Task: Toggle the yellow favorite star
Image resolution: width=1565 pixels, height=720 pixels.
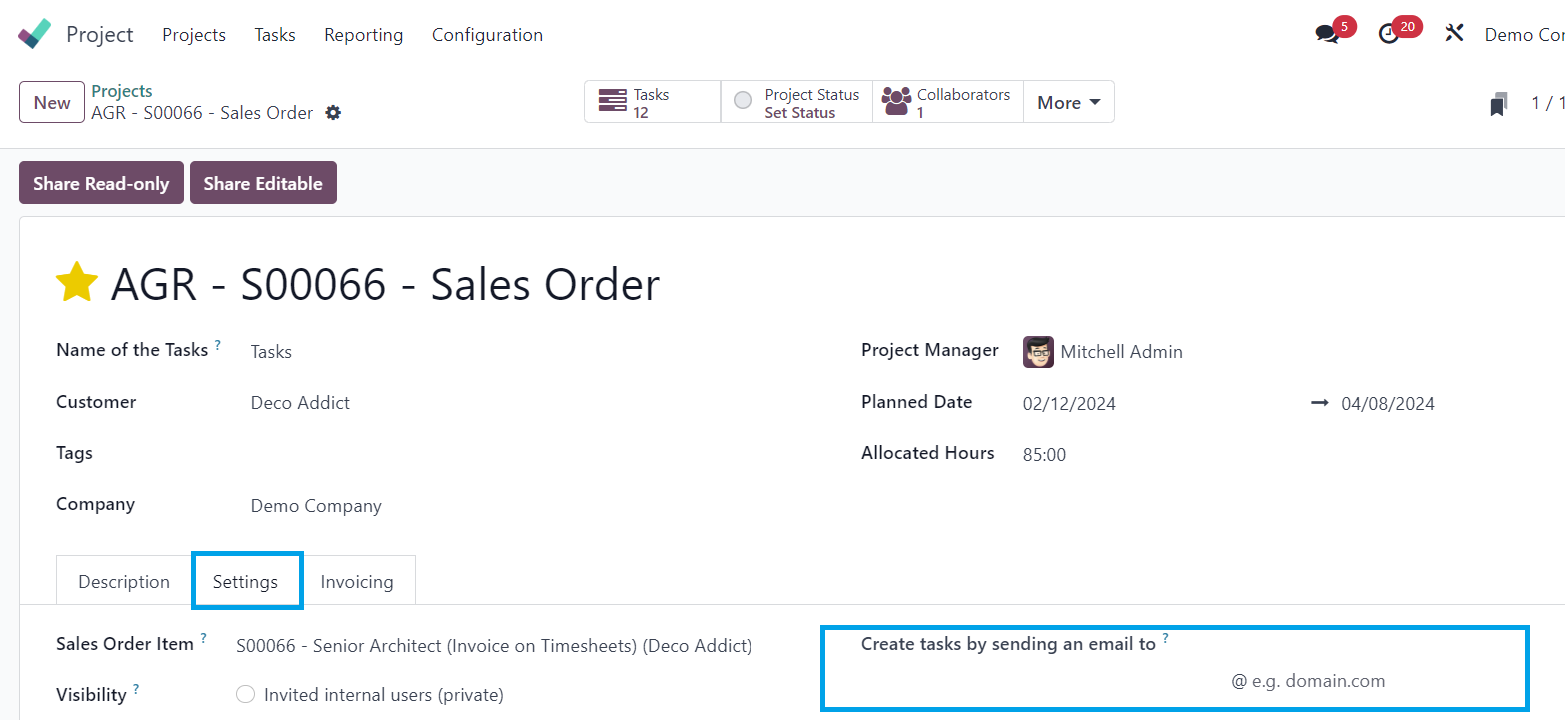Action: click(77, 283)
